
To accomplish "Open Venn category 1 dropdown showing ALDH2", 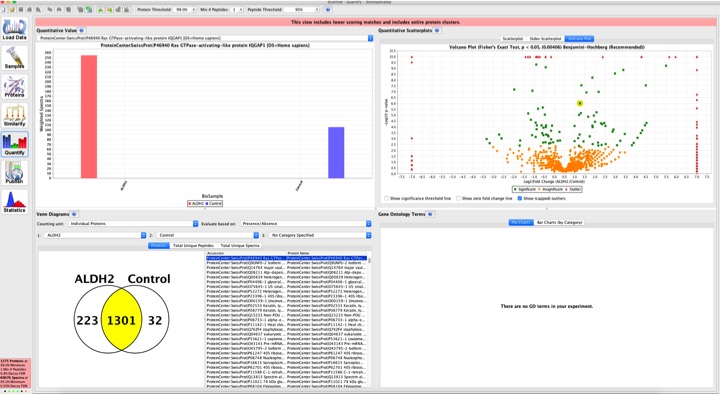I will pyautogui.click(x=96, y=235).
